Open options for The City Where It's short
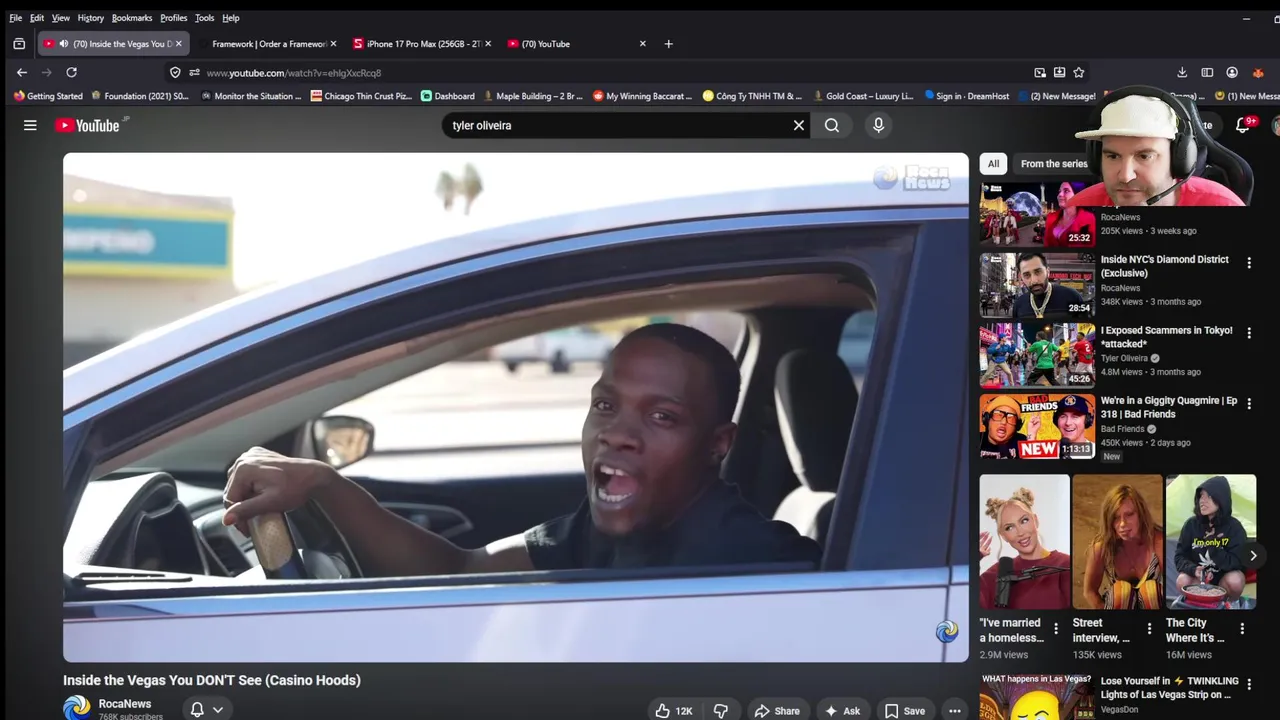The image size is (1280, 720). pyautogui.click(x=1242, y=629)
